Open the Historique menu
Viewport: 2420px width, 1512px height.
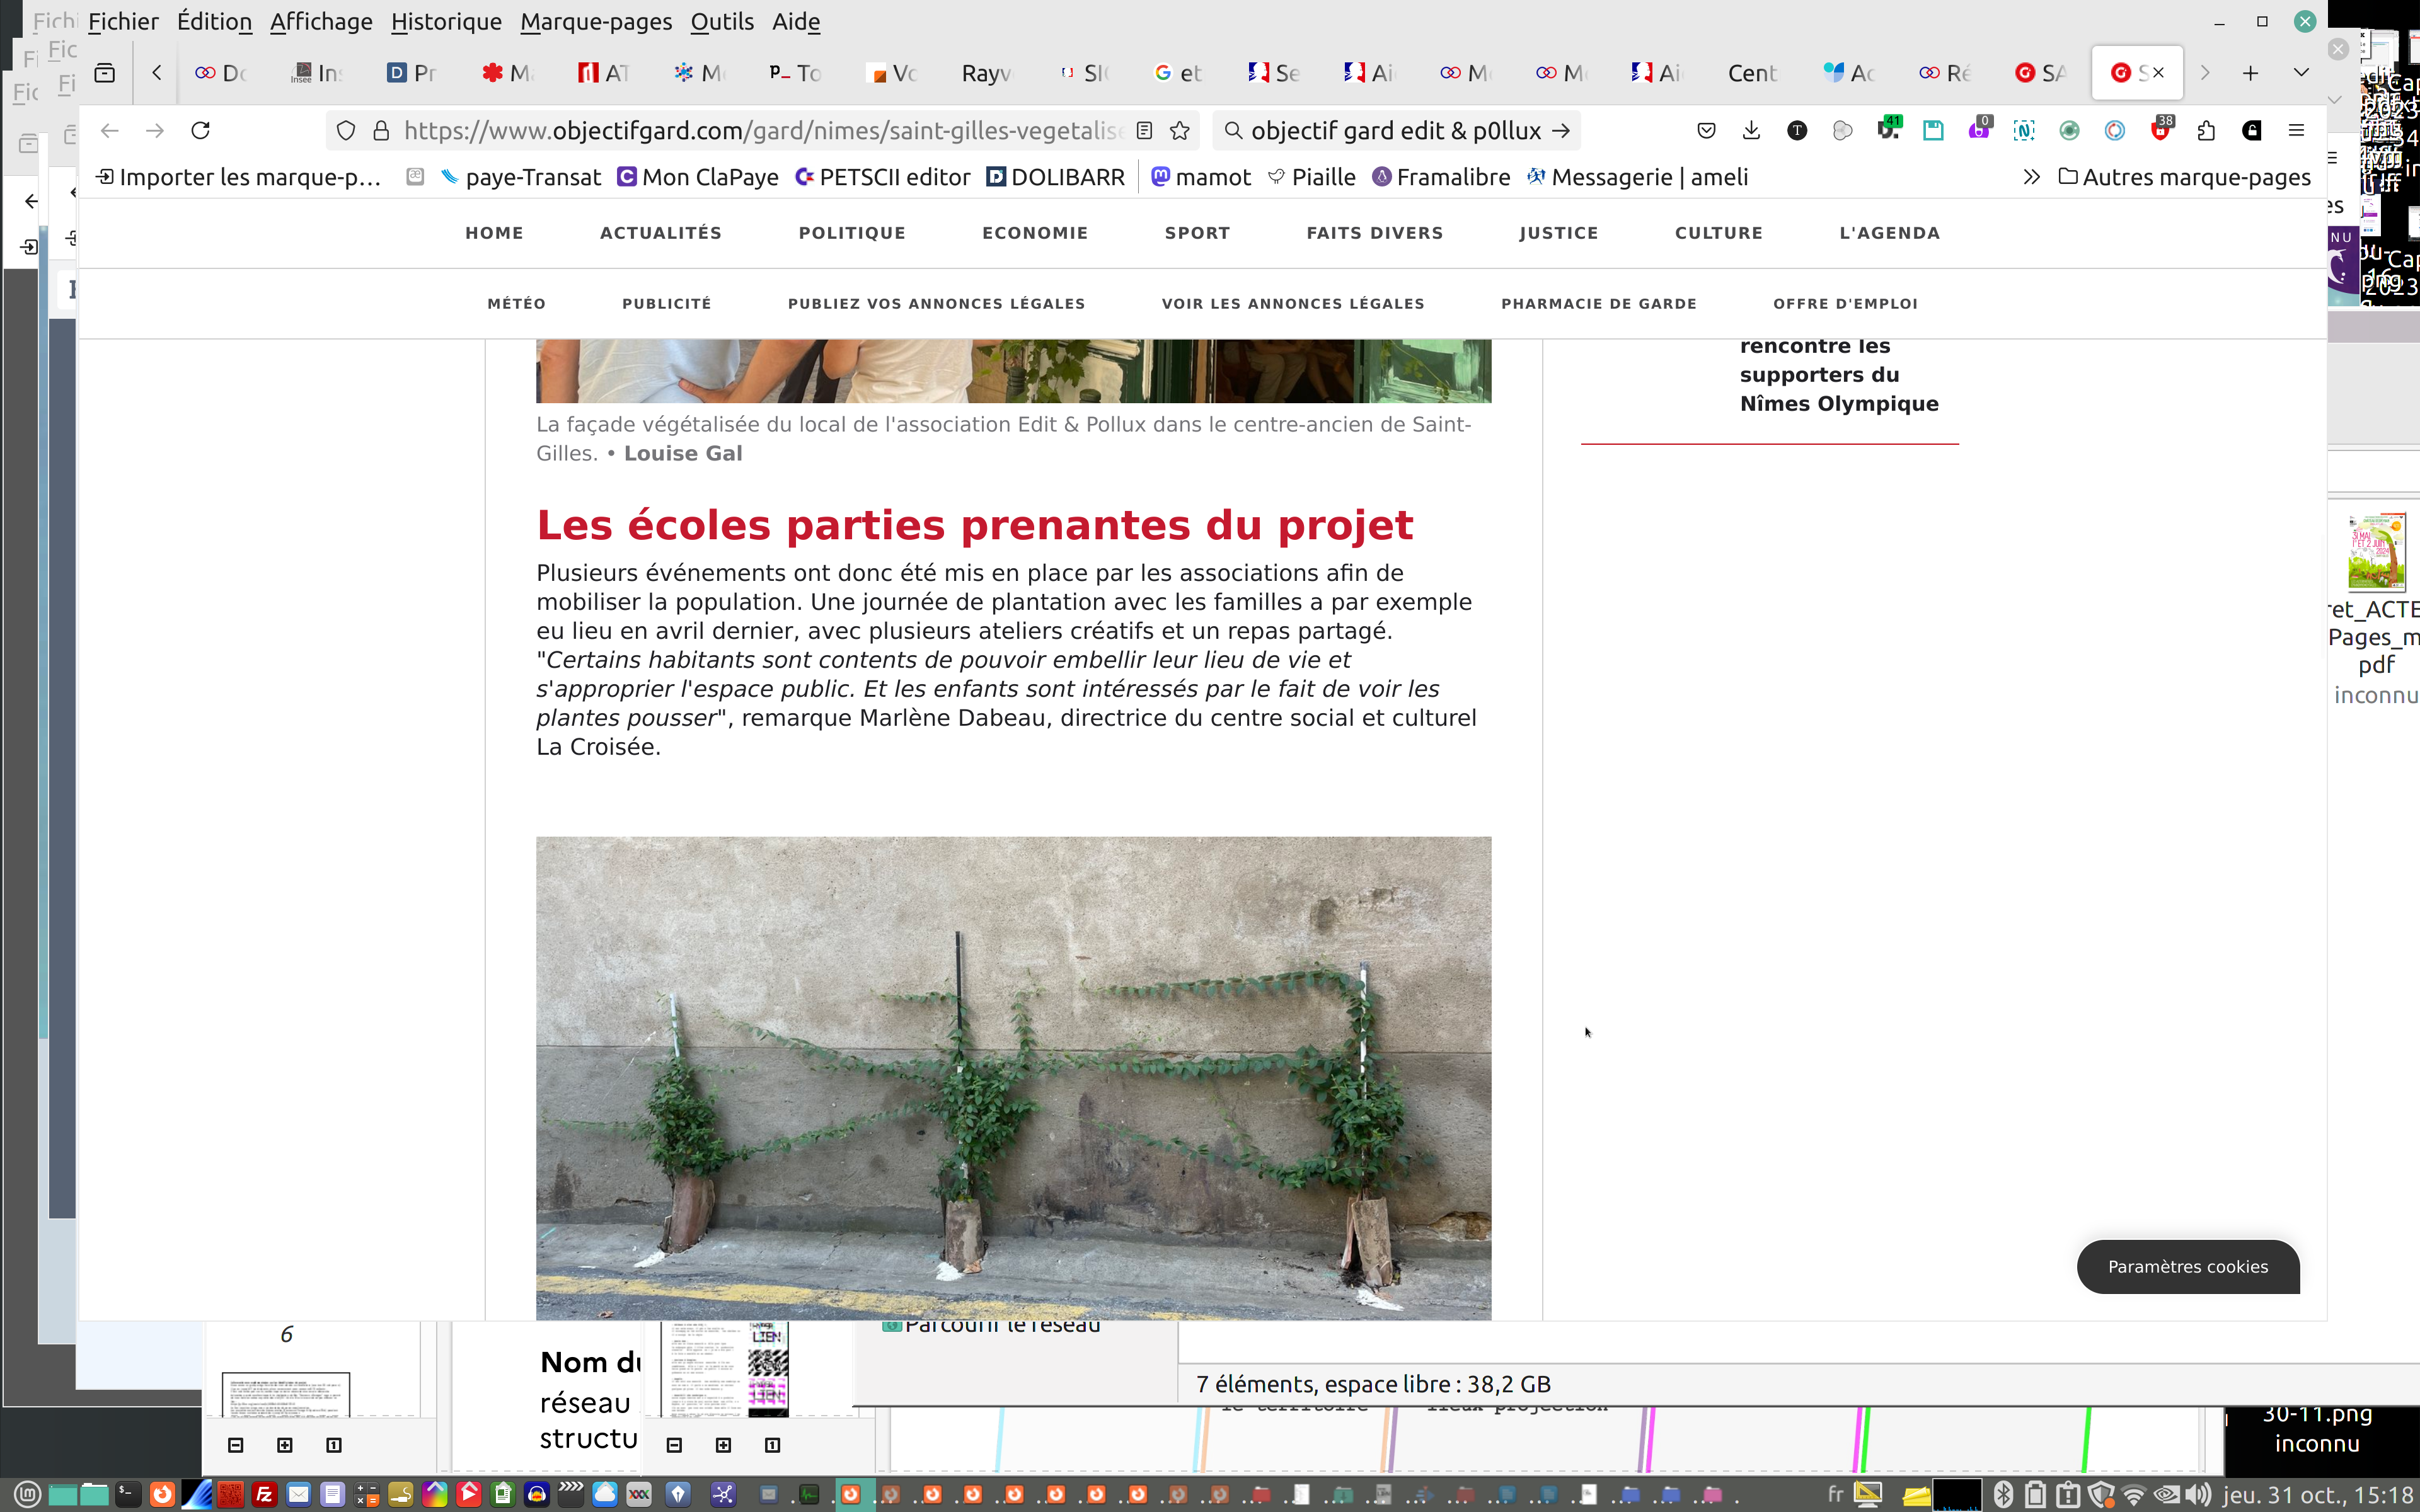click(446, 21)
